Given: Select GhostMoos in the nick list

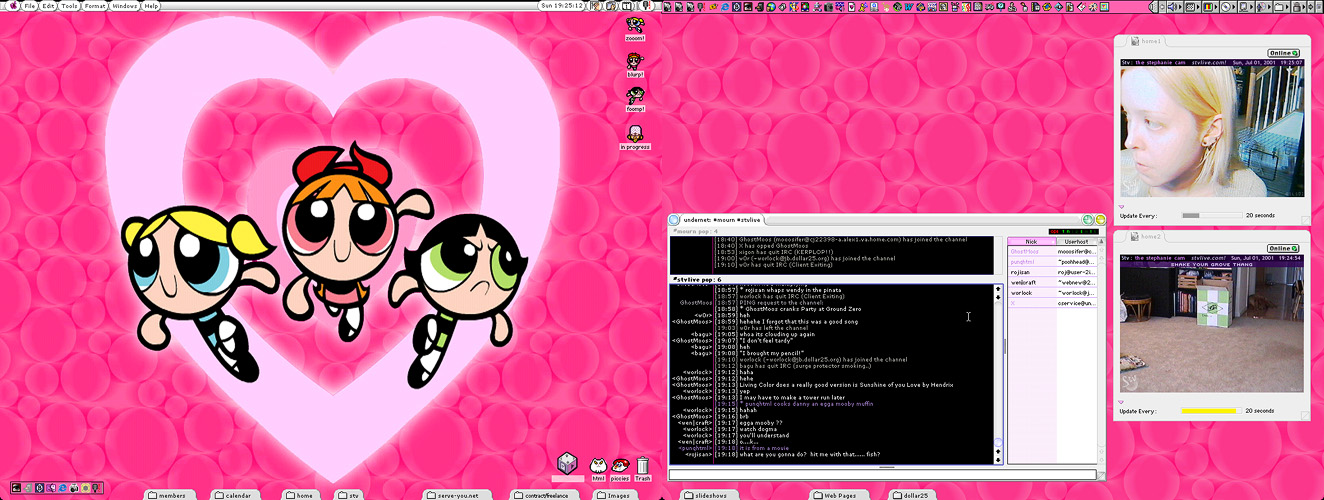Looking at the screenshot, I should pos(1026,251).
